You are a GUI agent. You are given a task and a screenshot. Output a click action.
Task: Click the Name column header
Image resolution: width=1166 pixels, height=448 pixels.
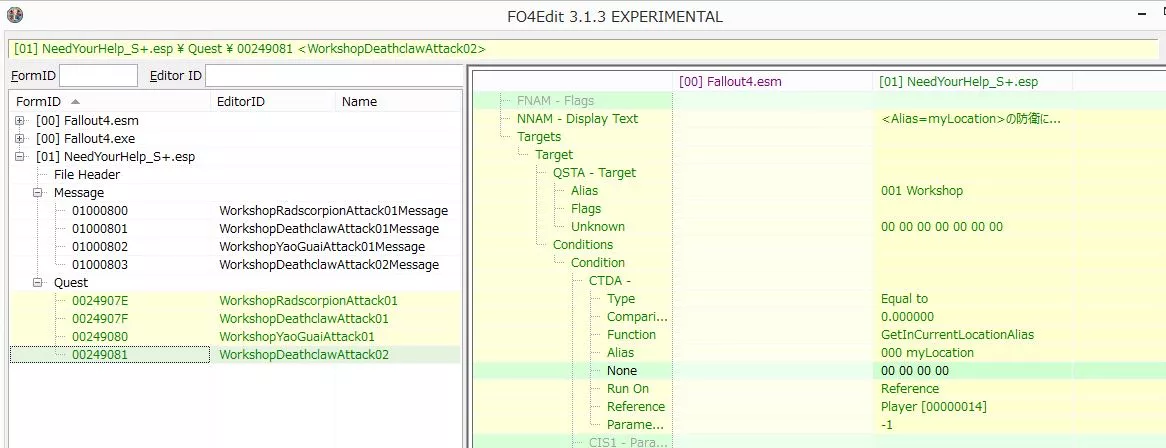359,101
